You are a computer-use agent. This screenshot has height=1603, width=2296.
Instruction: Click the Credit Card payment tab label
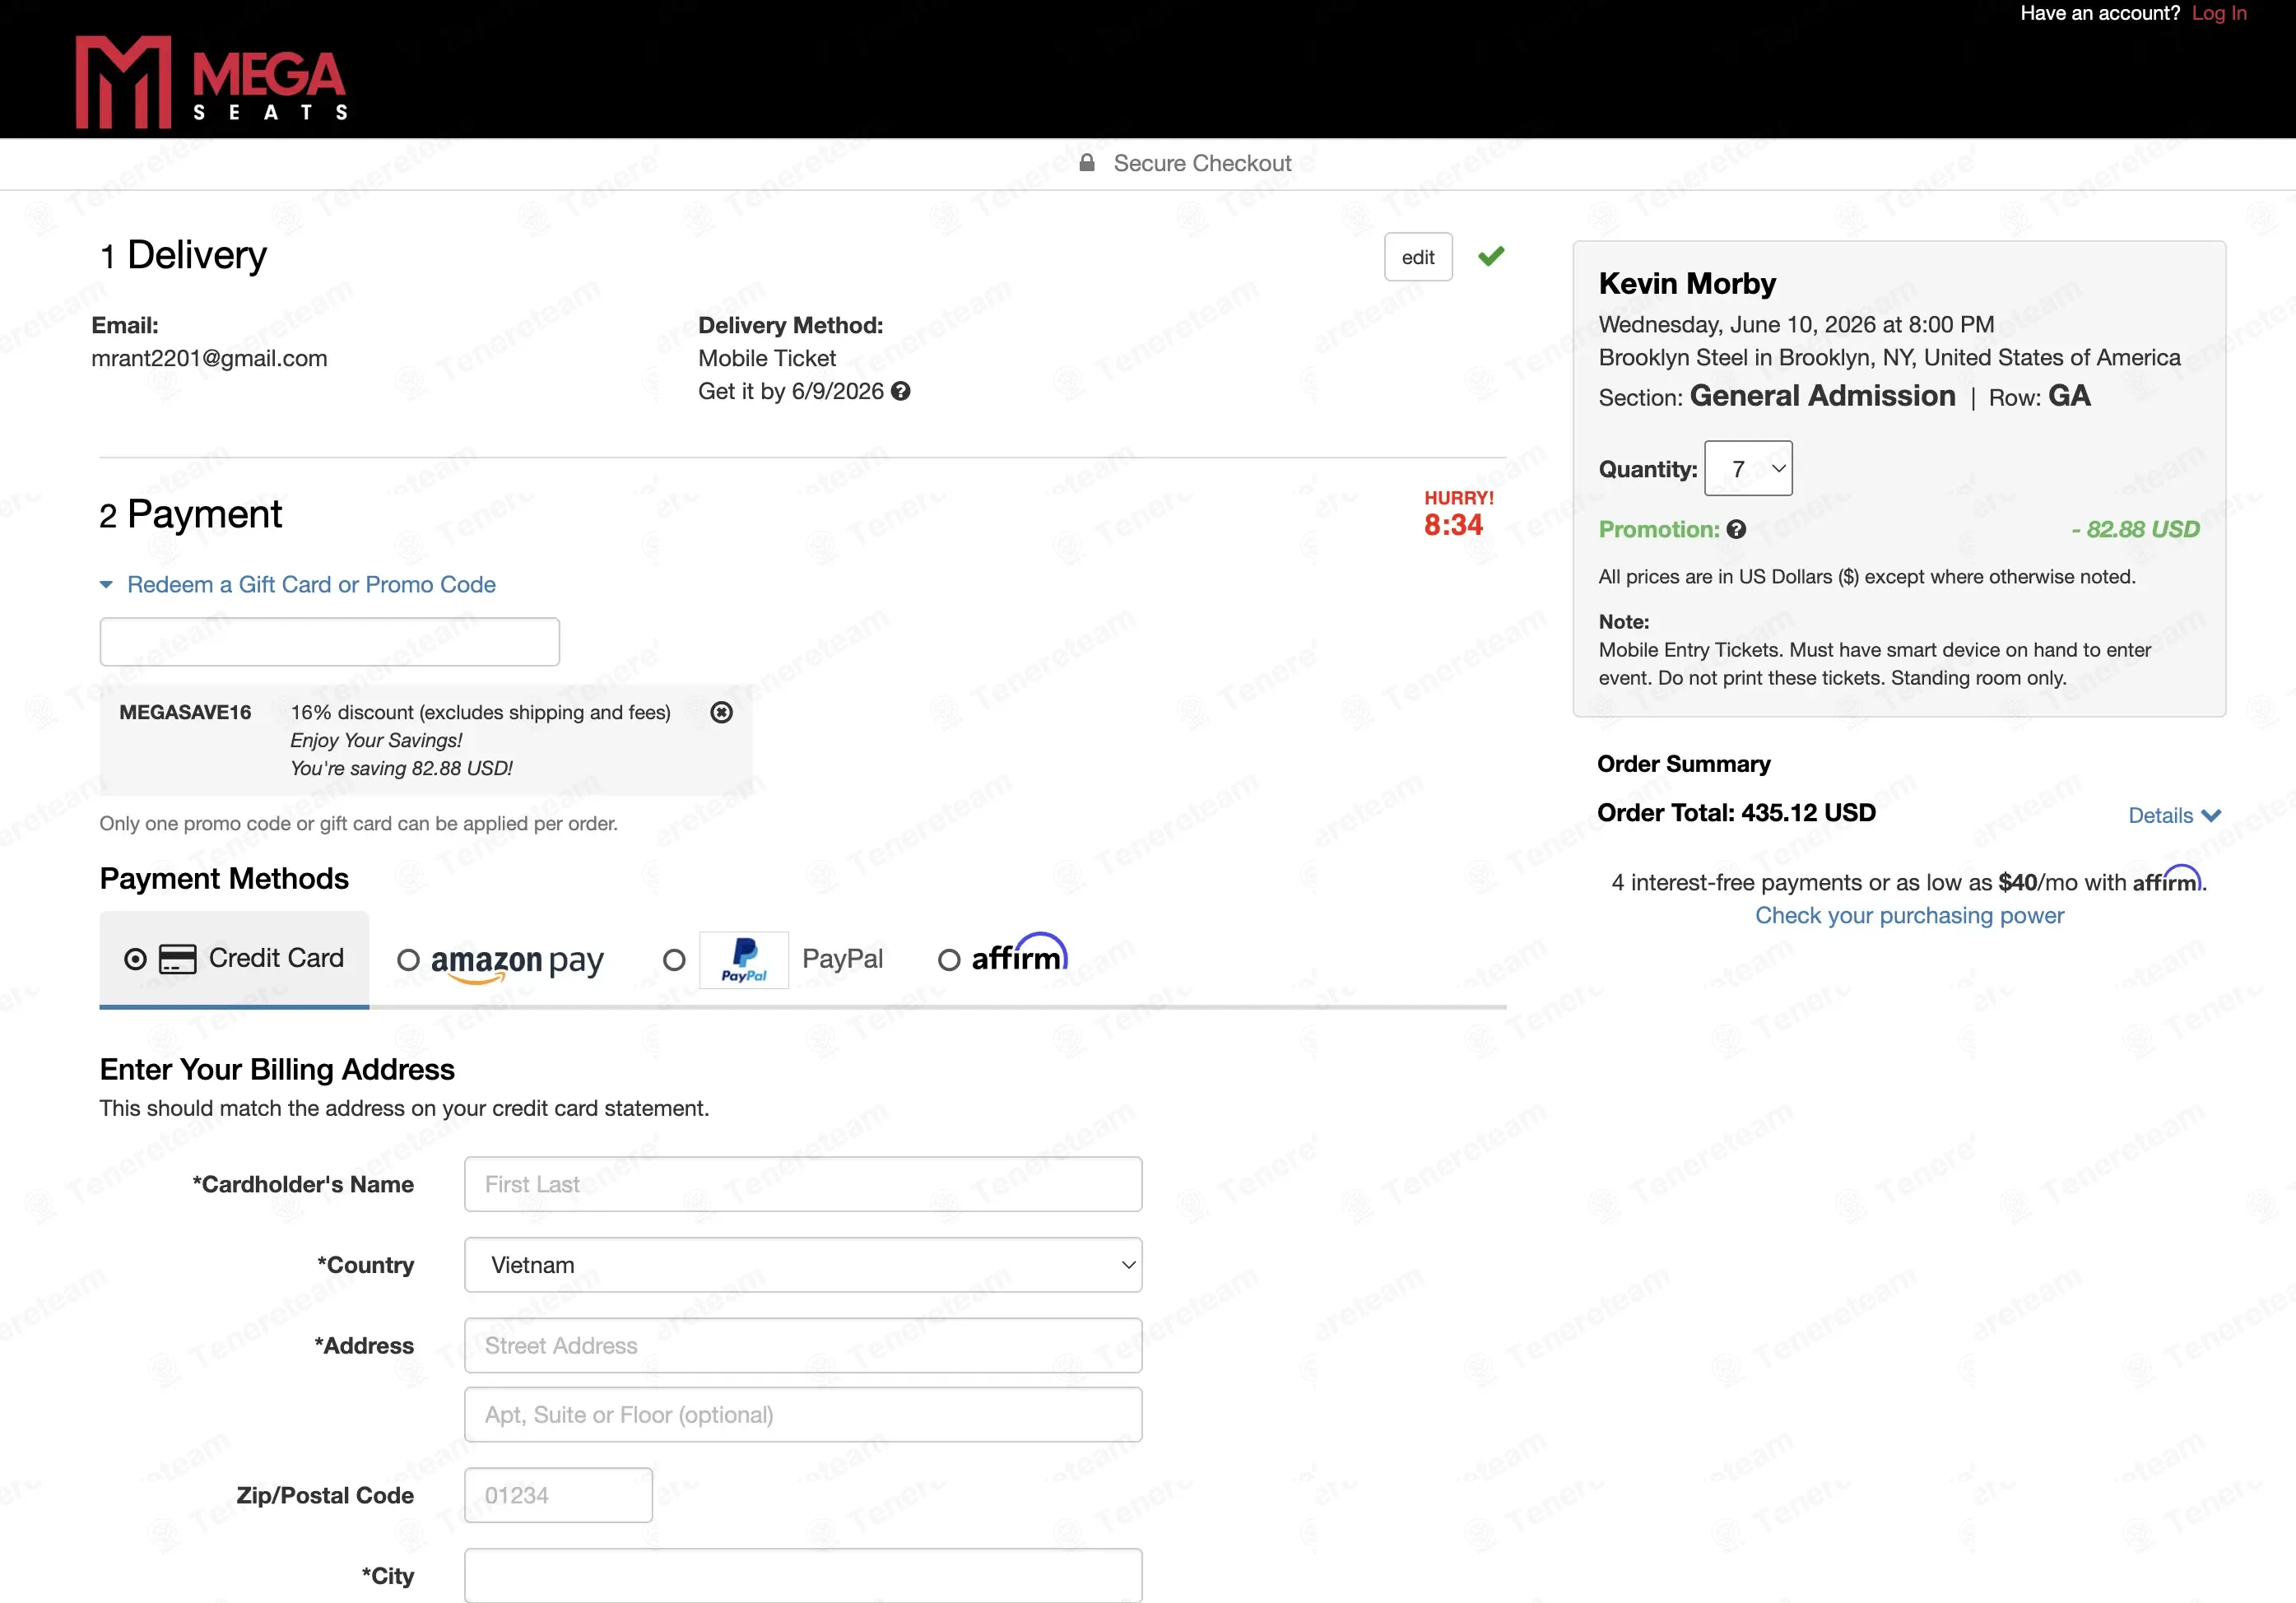point(276,958)
